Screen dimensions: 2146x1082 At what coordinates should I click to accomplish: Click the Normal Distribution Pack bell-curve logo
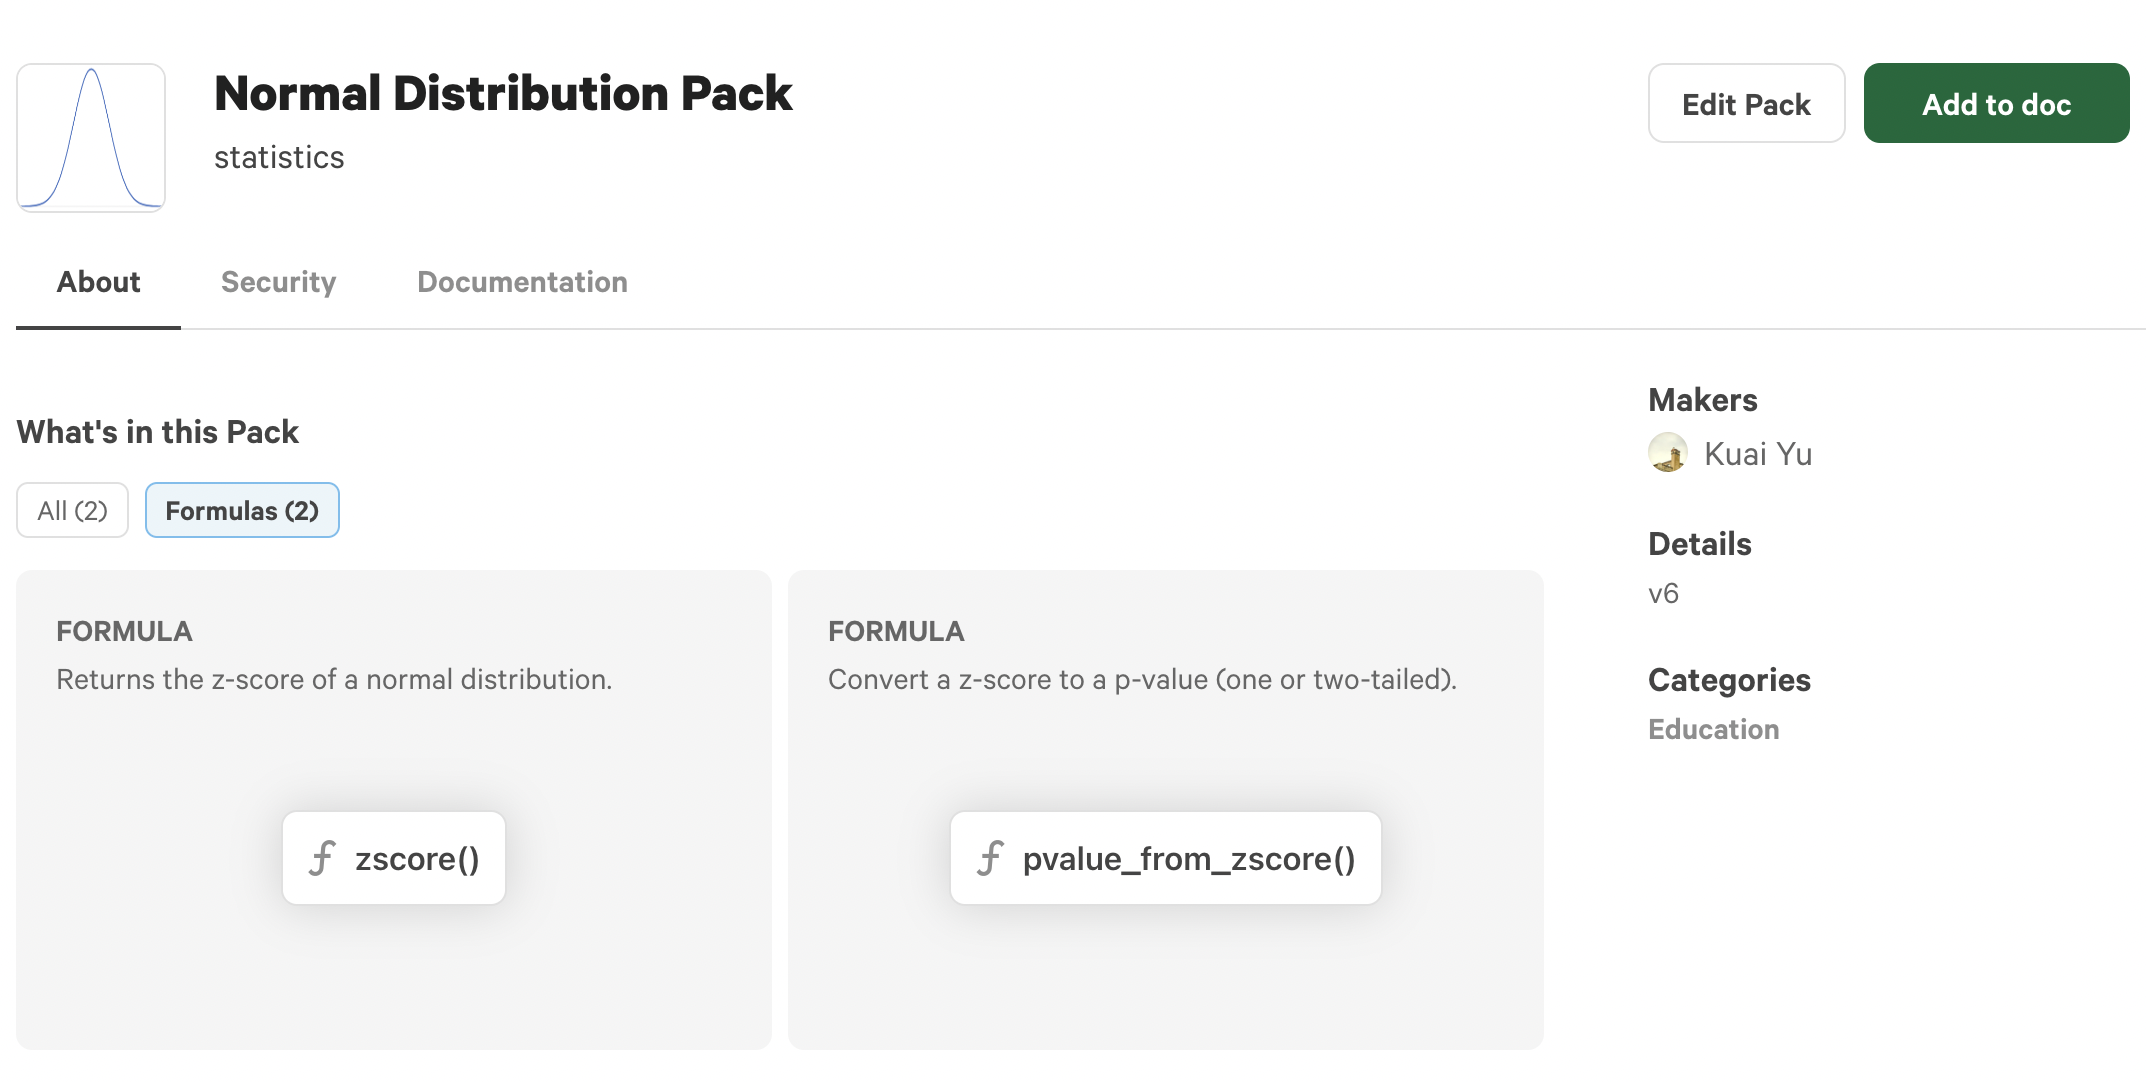91,138
